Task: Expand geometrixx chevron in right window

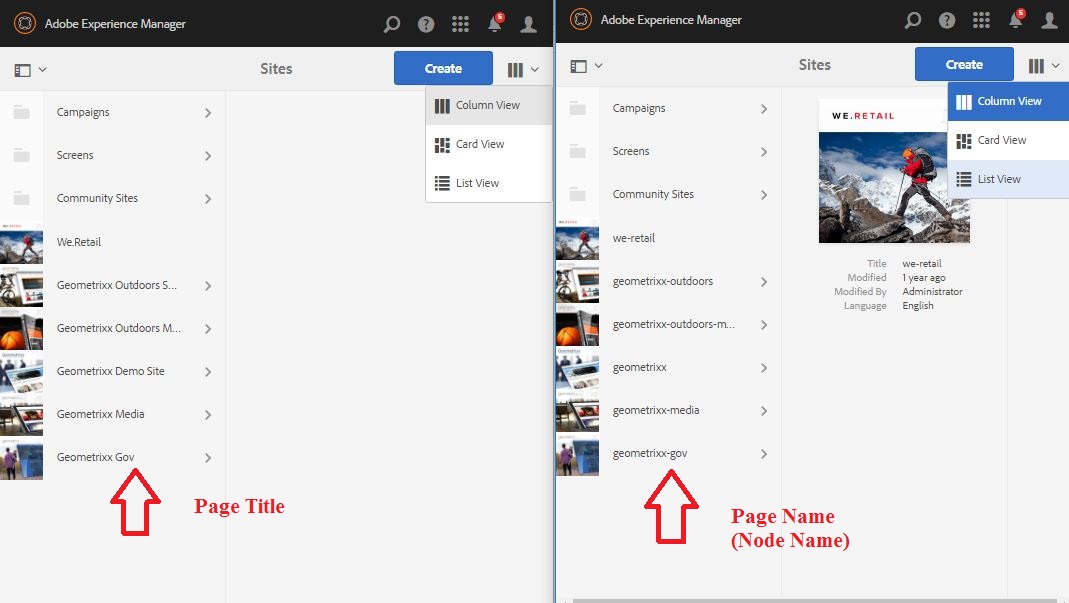Action: tap(764, 367)
